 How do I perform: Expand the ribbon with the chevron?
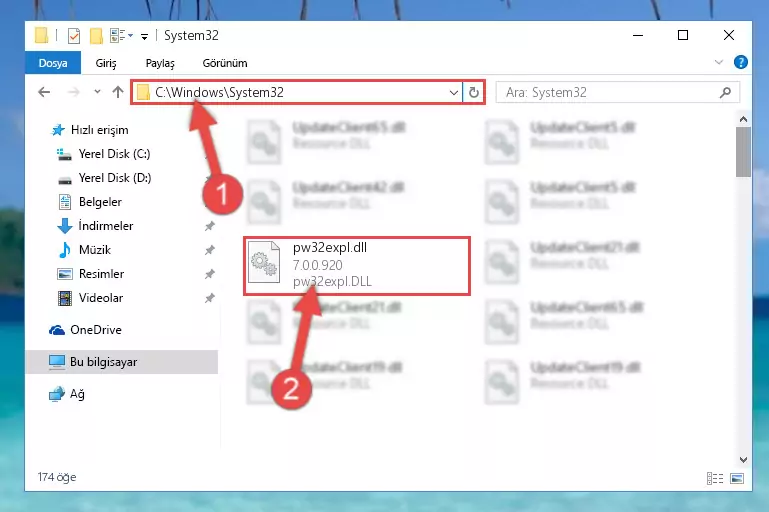coord(718,62)
